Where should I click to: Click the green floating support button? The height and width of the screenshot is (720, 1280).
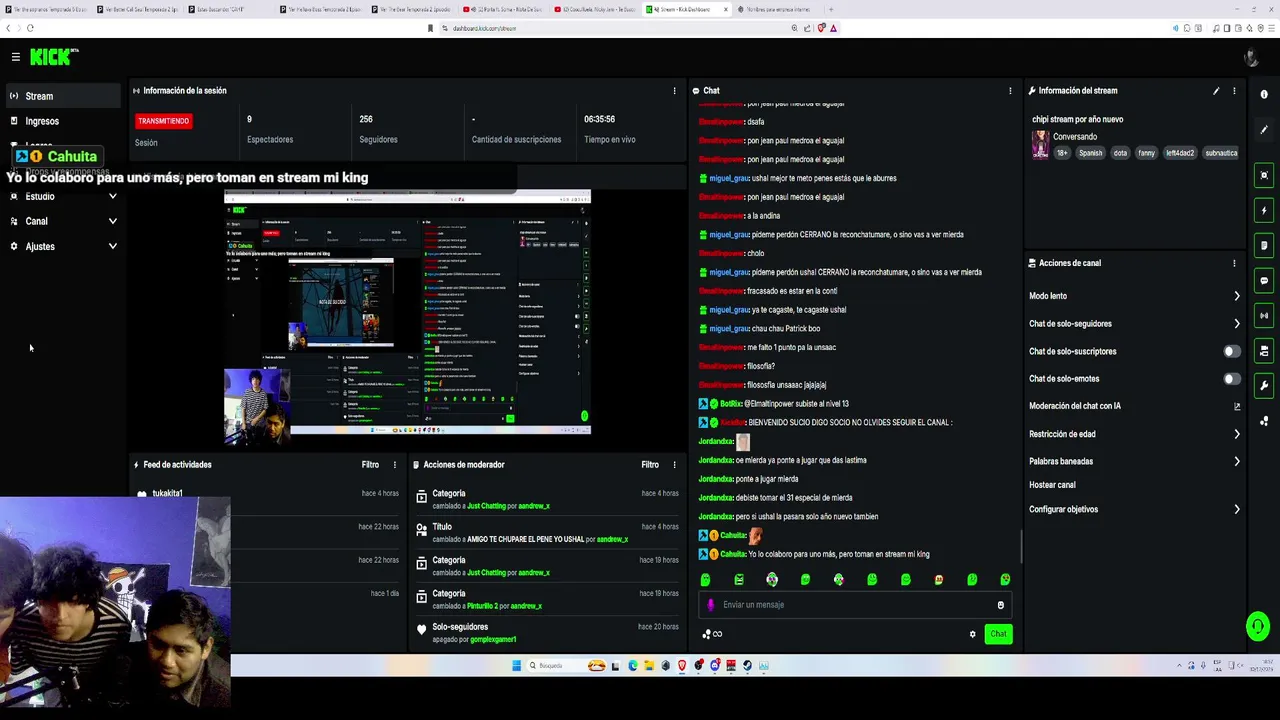(1258, 627)
